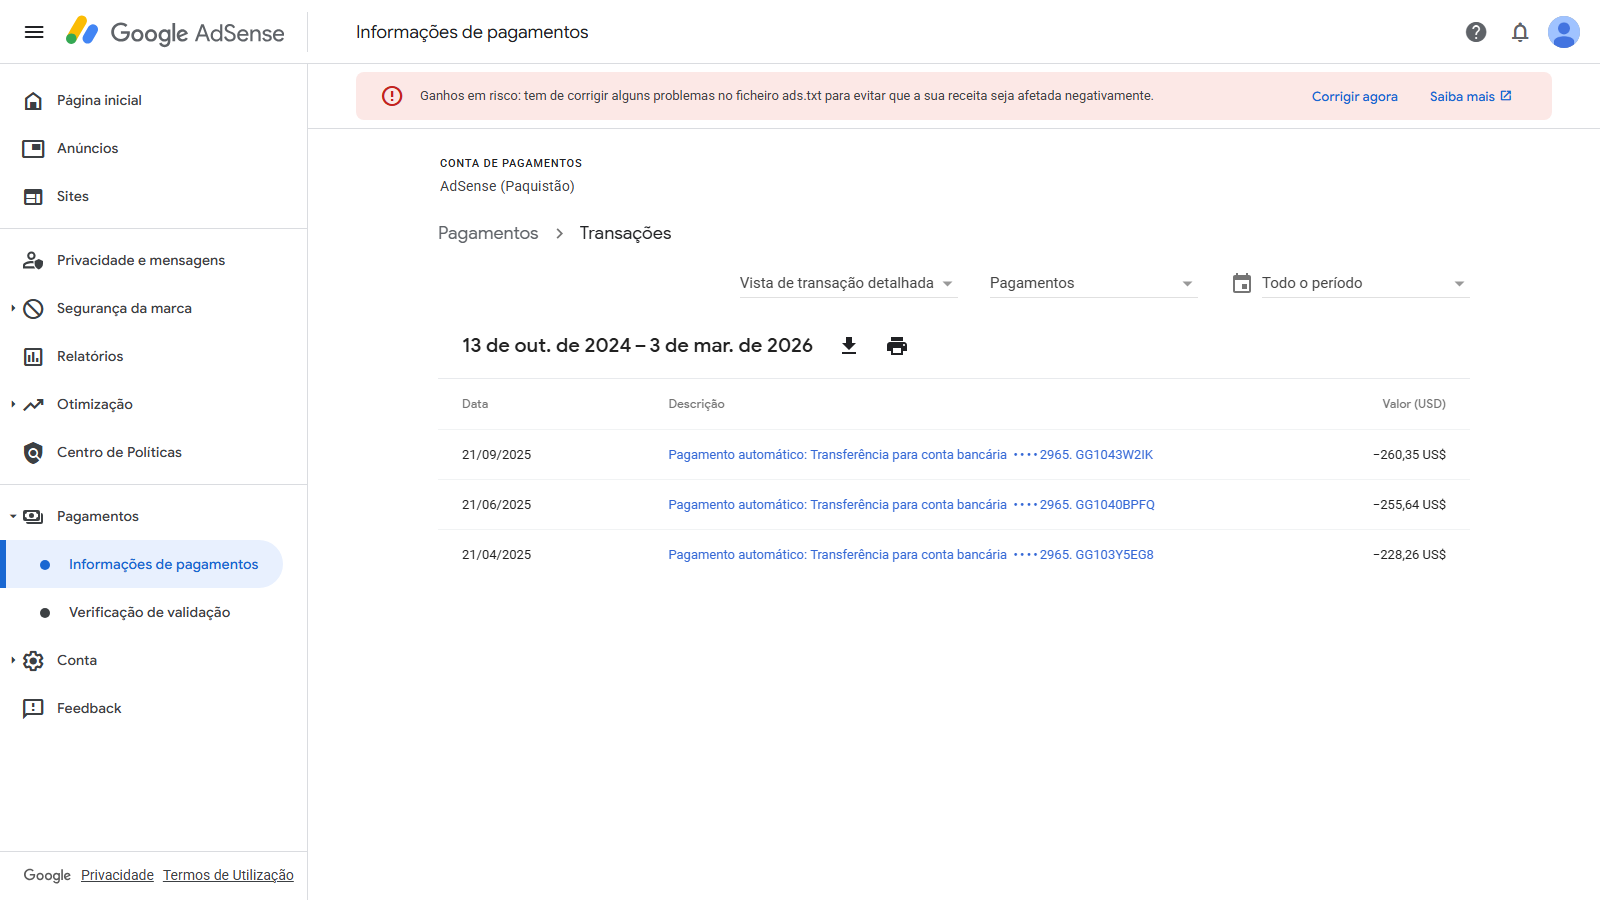Download the transactions list
The image size is (1600, 900).
(849, 346)
